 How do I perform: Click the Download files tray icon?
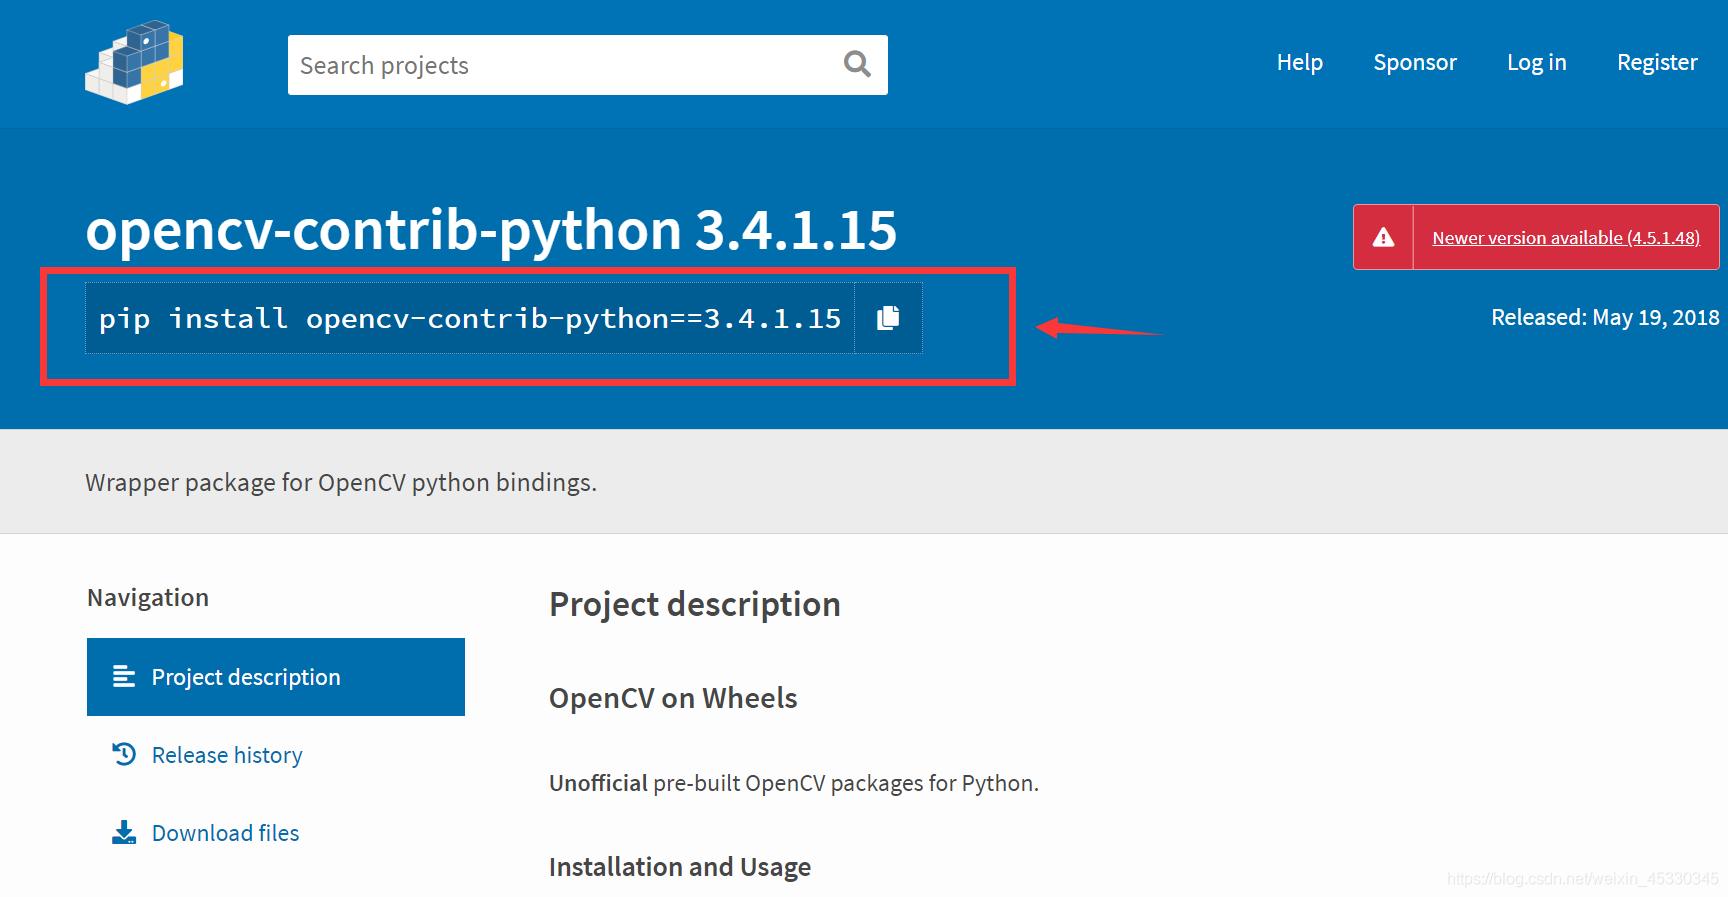pos(124,832)
